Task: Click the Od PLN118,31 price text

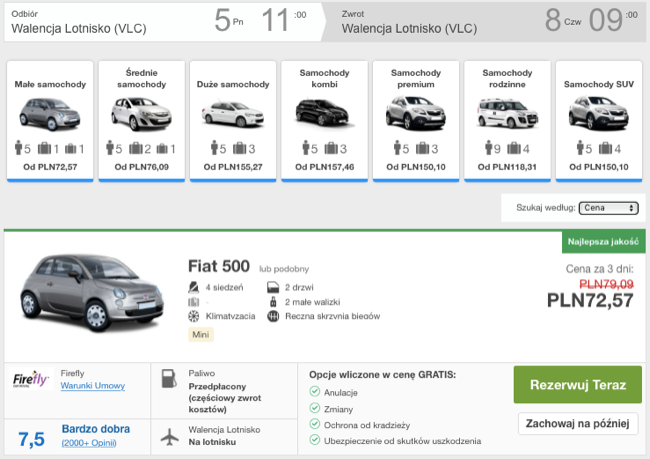Action: [507, 167]
